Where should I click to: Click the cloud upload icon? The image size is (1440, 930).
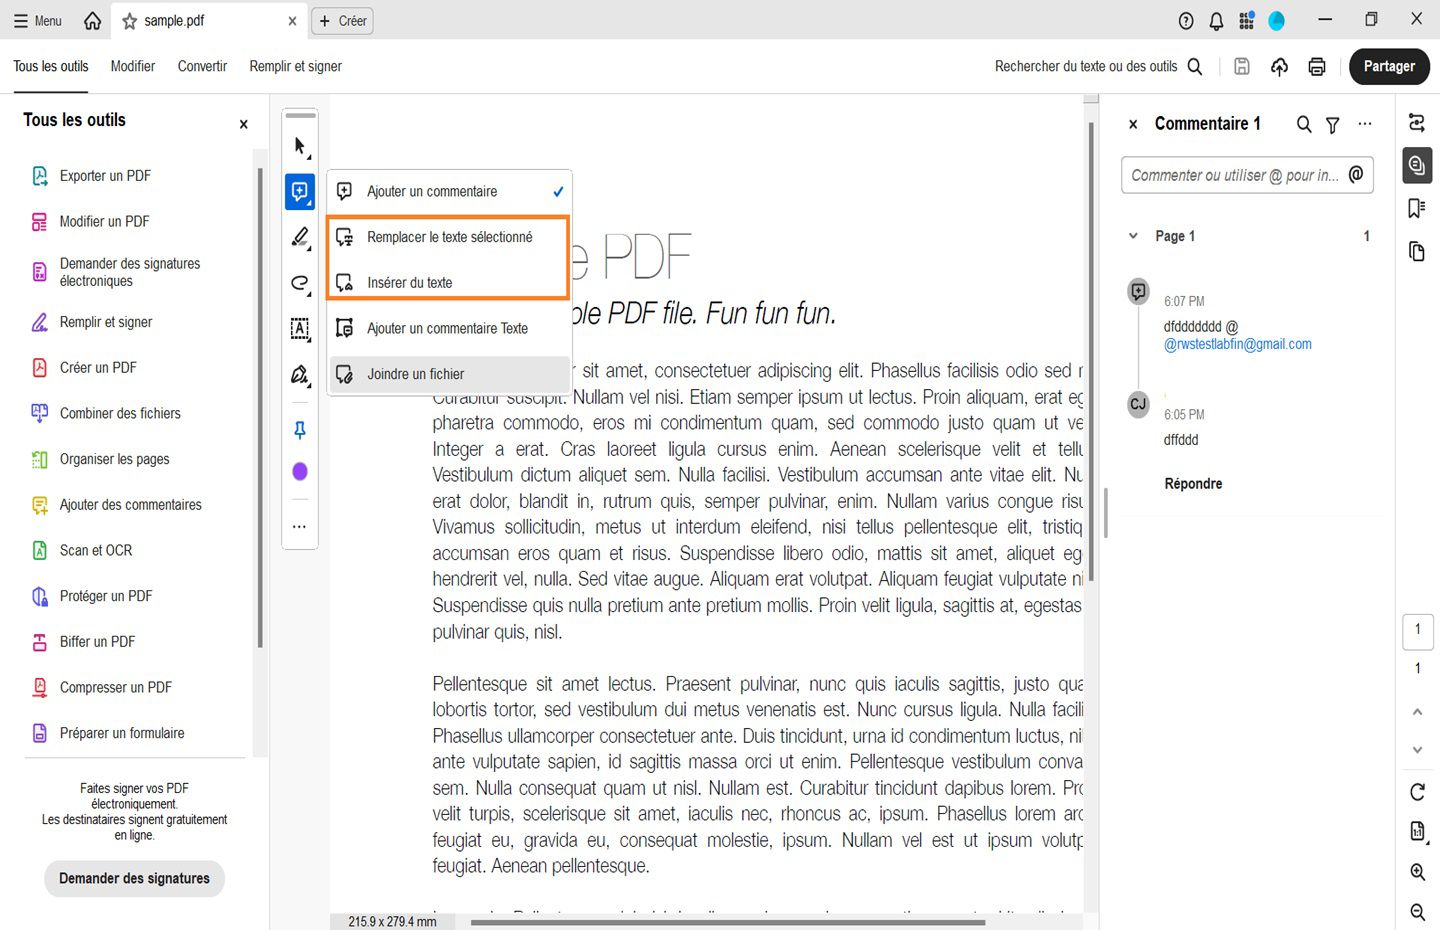(1279, 66)
